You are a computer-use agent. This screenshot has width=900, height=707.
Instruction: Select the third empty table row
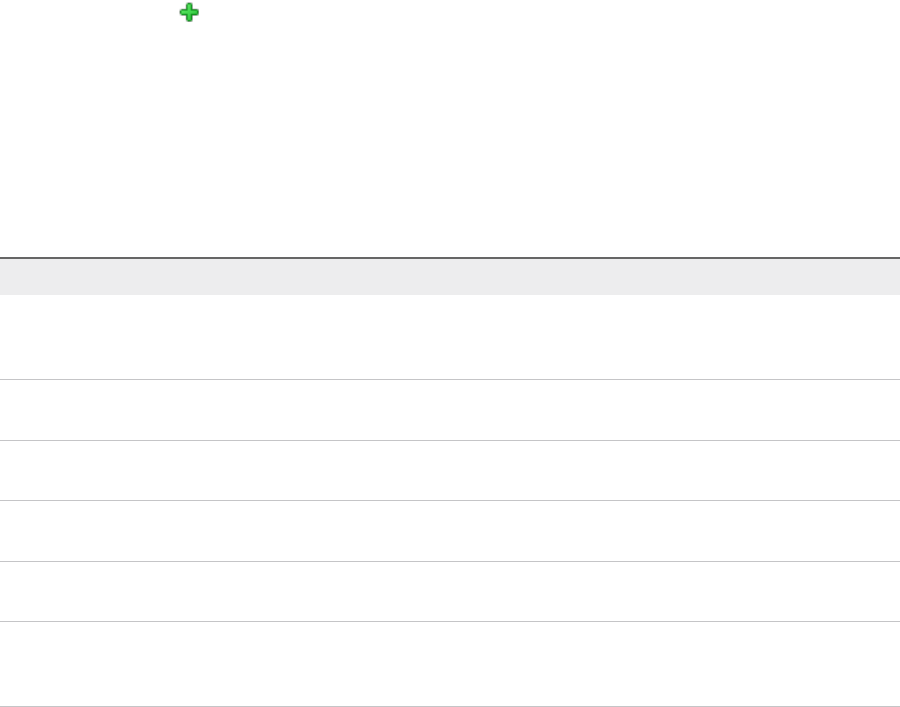[450, 470]
